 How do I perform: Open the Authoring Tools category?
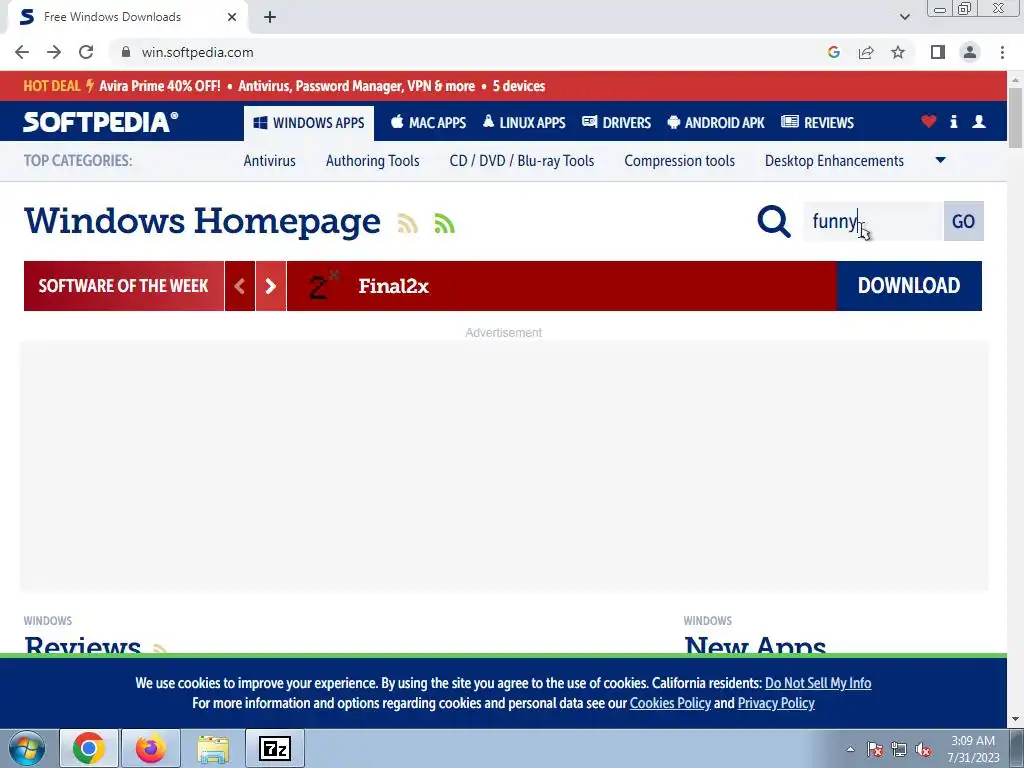coord(372,161)
